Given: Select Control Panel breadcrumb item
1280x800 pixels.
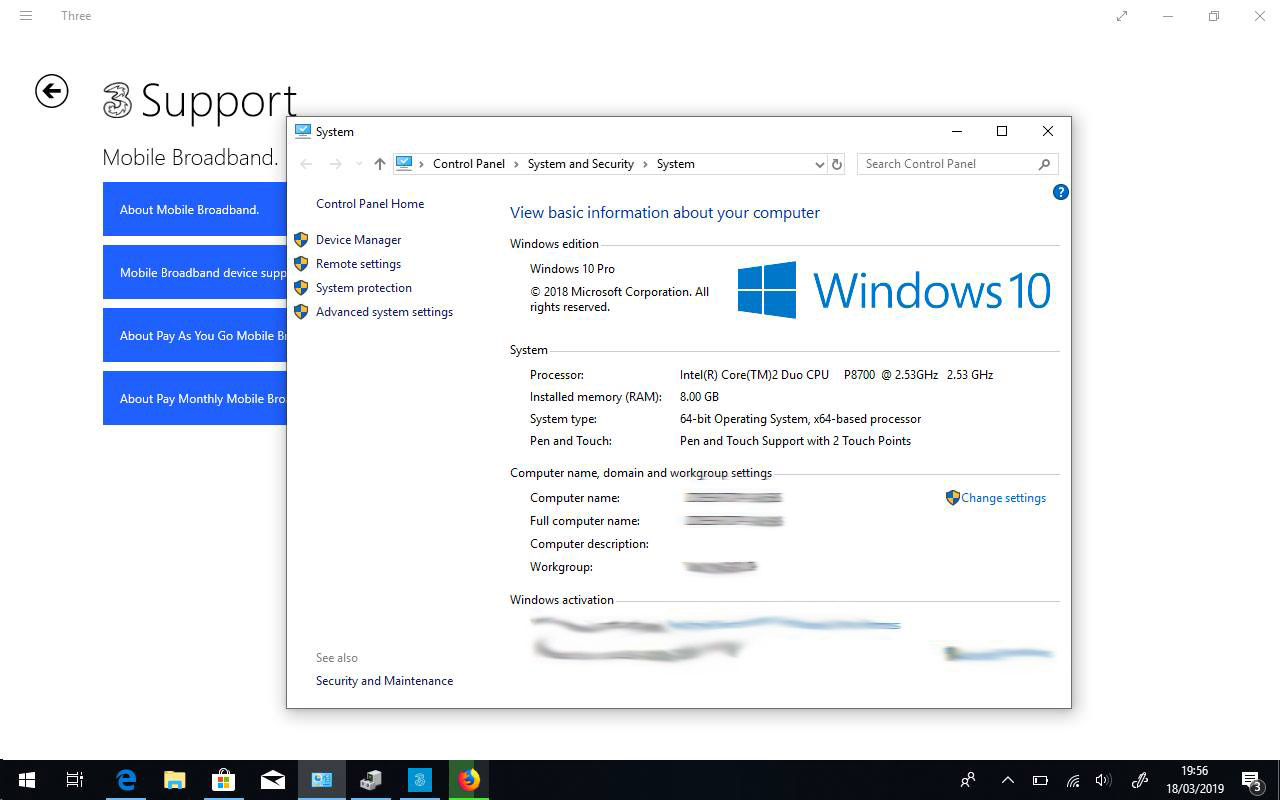Looking at the screenshot, I should (x=468, y=164).
